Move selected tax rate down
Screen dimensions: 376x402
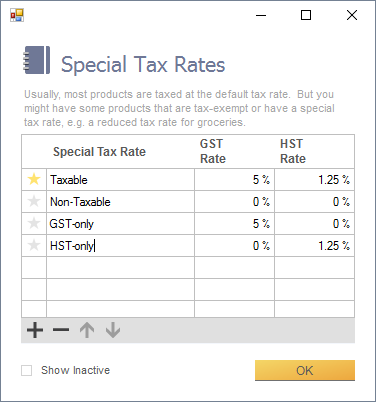pos(113,330)
